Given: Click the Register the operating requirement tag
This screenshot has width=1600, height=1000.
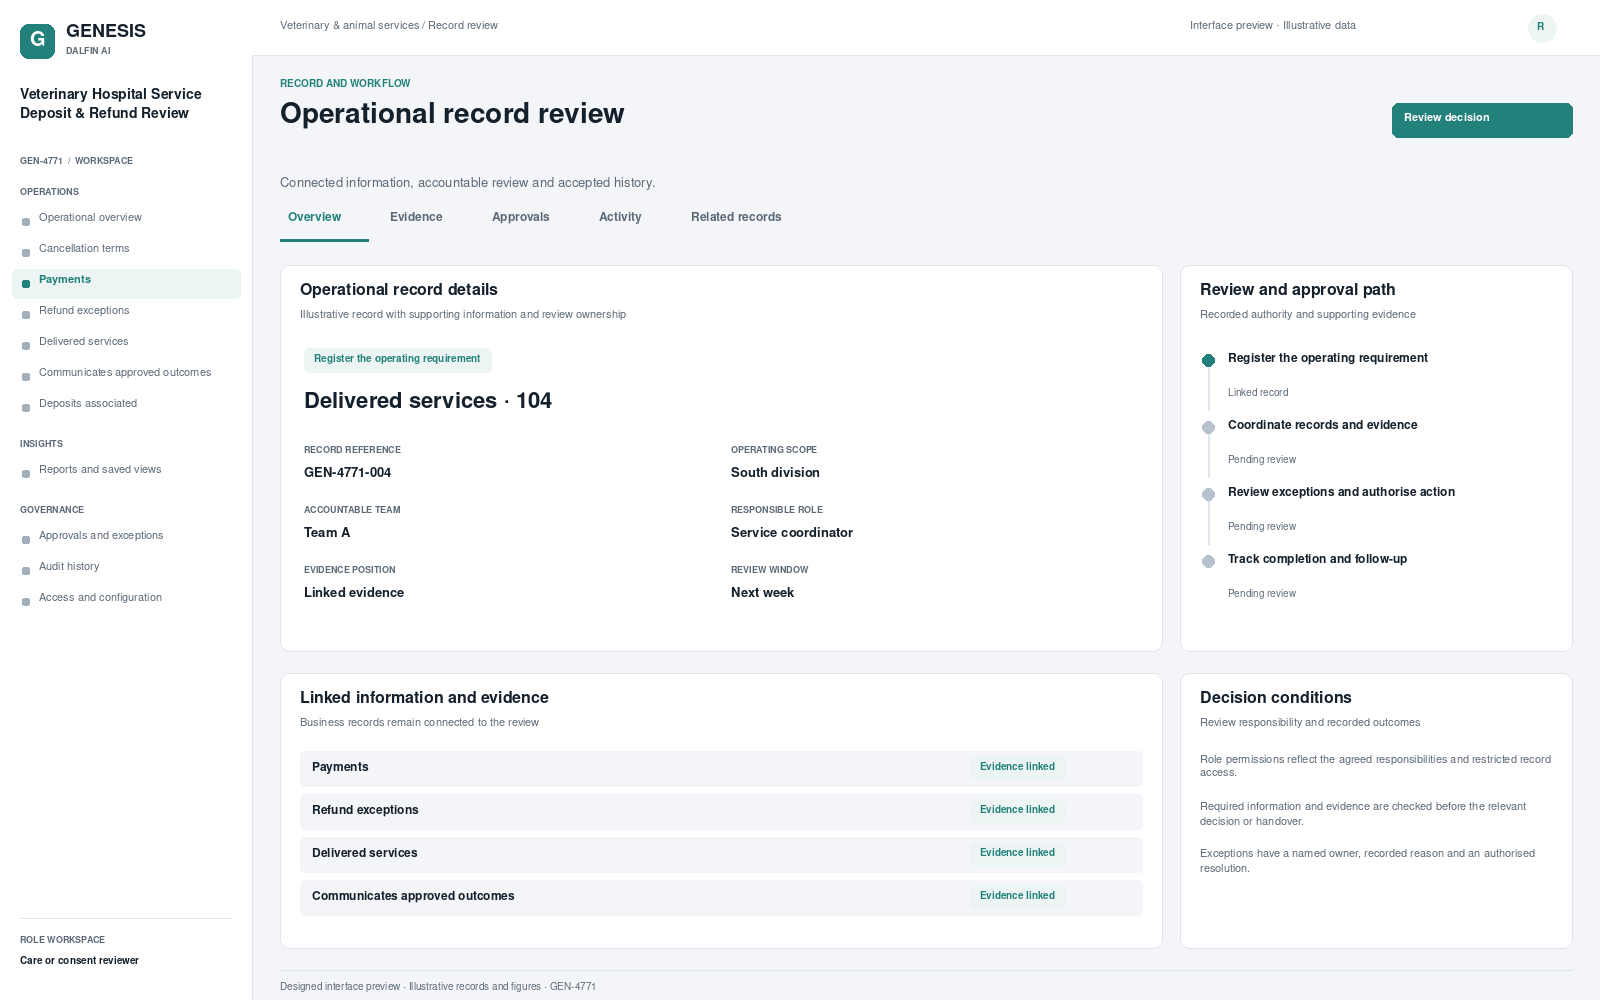Looking at the screenshot, I should [397, 359].
